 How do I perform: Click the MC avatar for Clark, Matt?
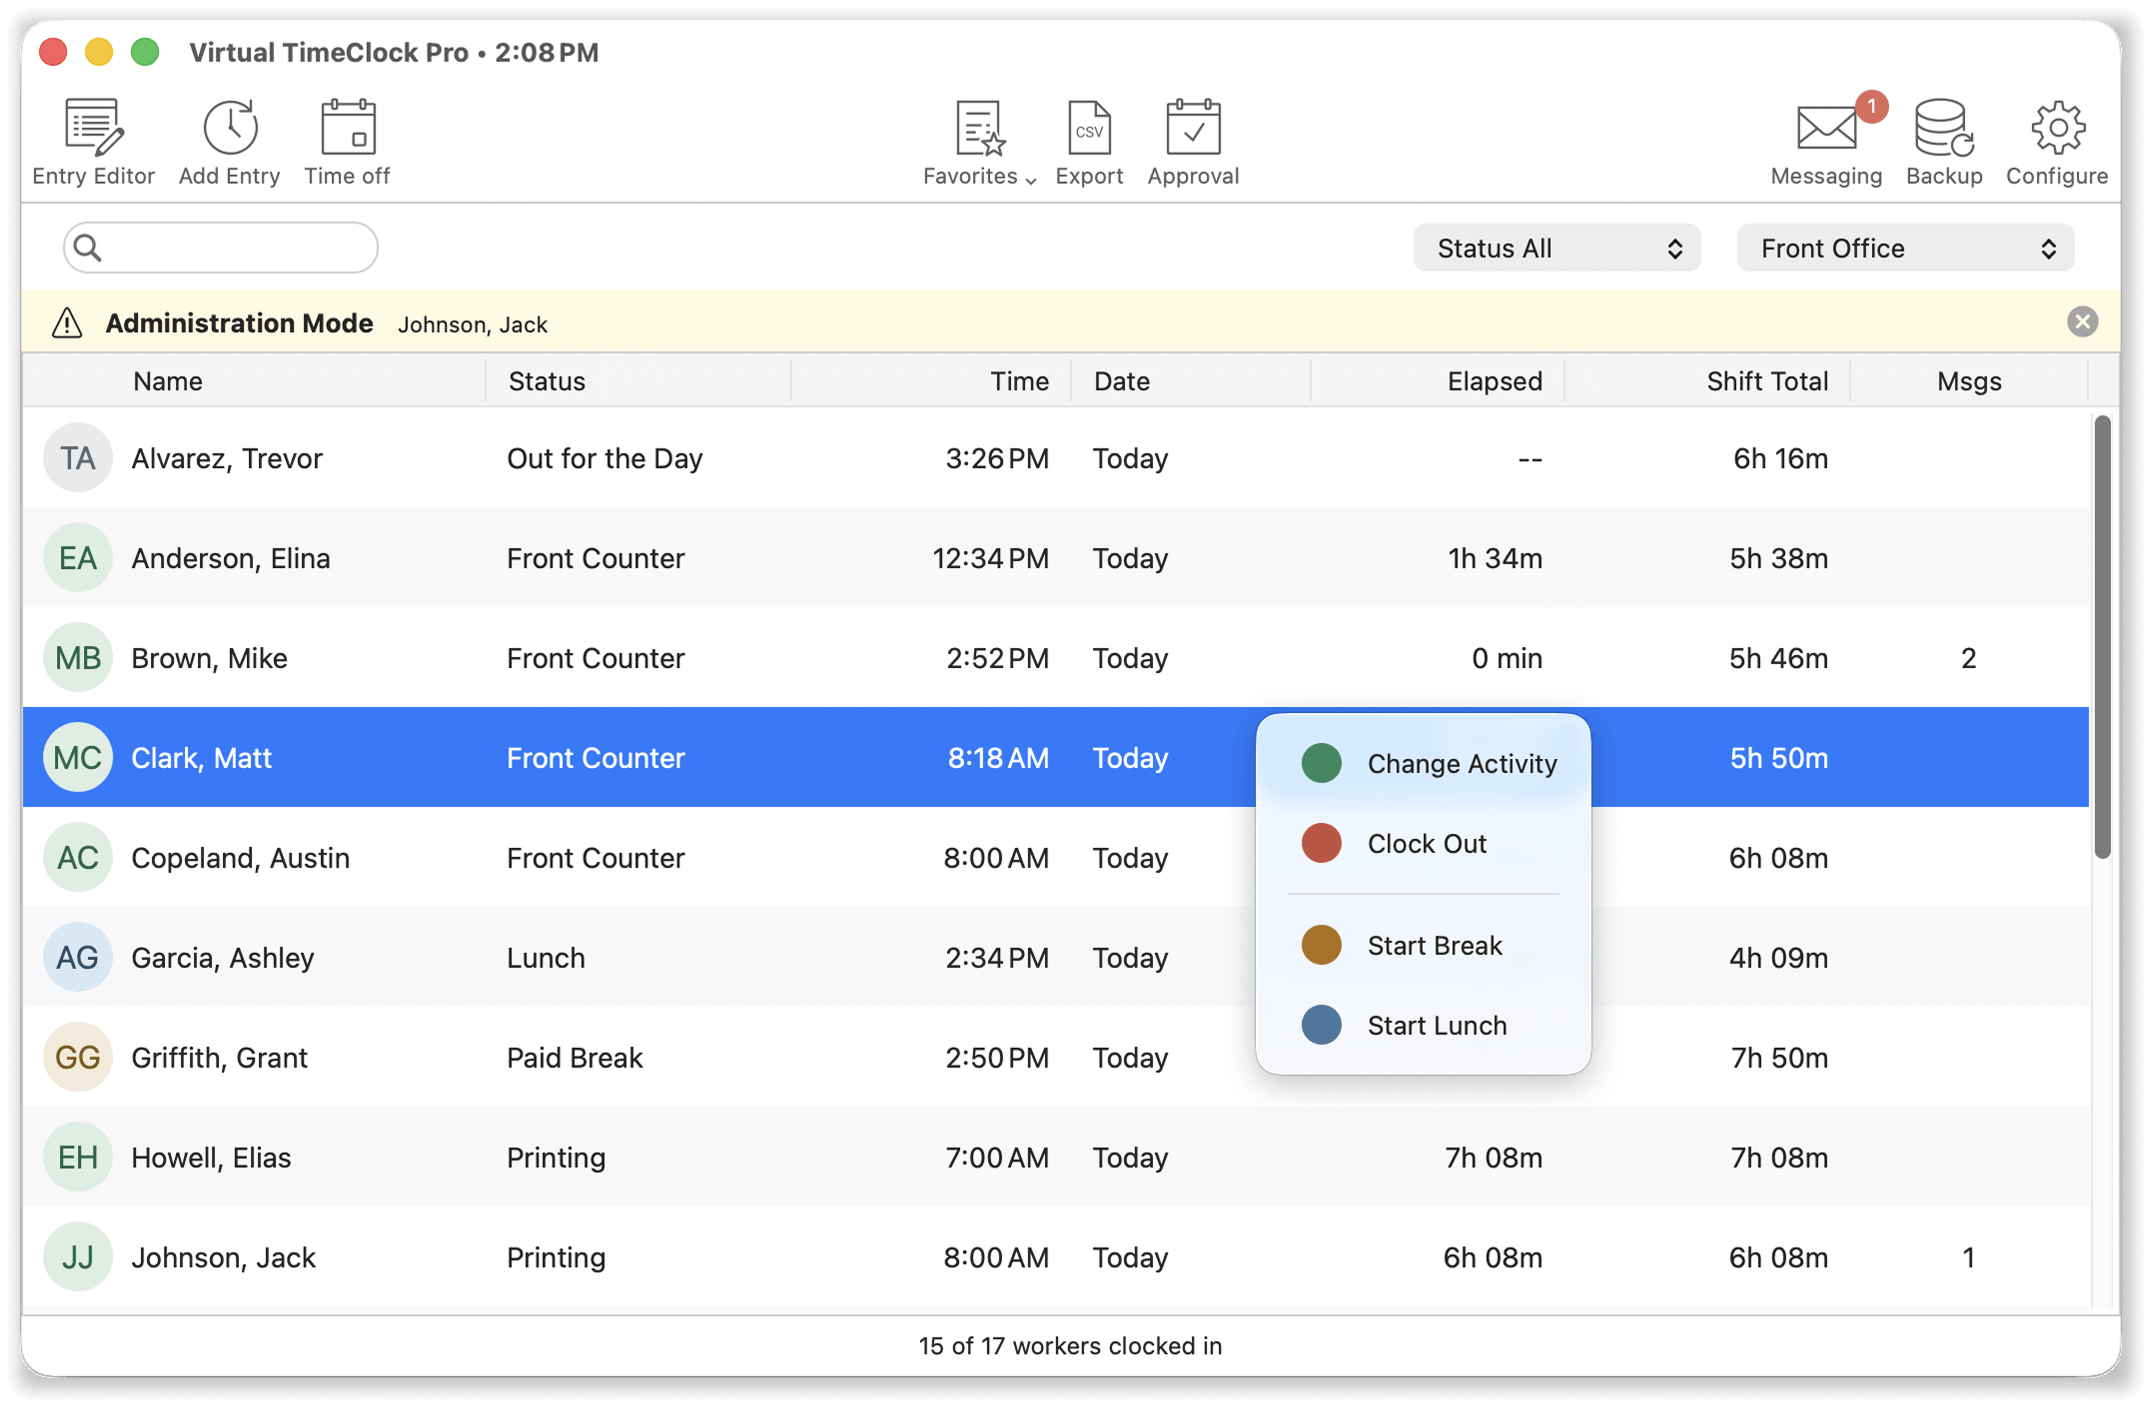(78, 758)
